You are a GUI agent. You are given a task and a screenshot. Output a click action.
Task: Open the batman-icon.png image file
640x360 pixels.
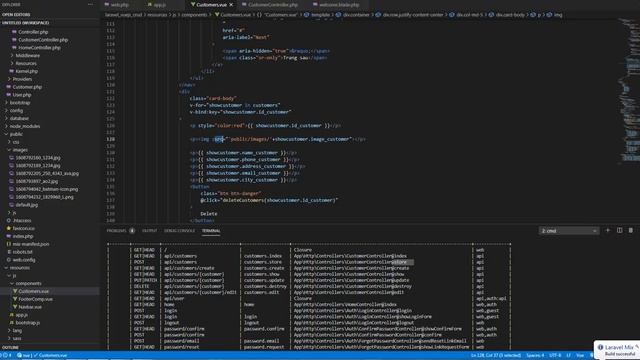[47, 189]
